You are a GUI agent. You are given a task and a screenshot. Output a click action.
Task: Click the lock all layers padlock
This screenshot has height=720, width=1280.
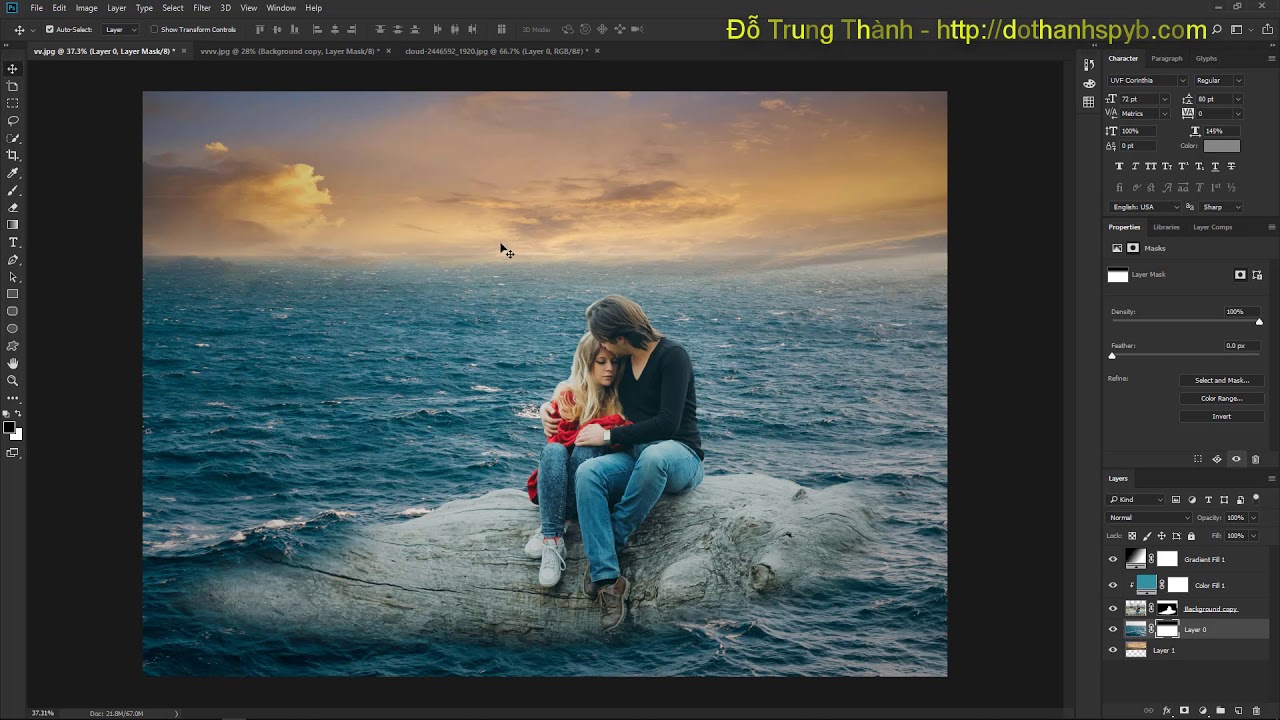[1191, 536]
